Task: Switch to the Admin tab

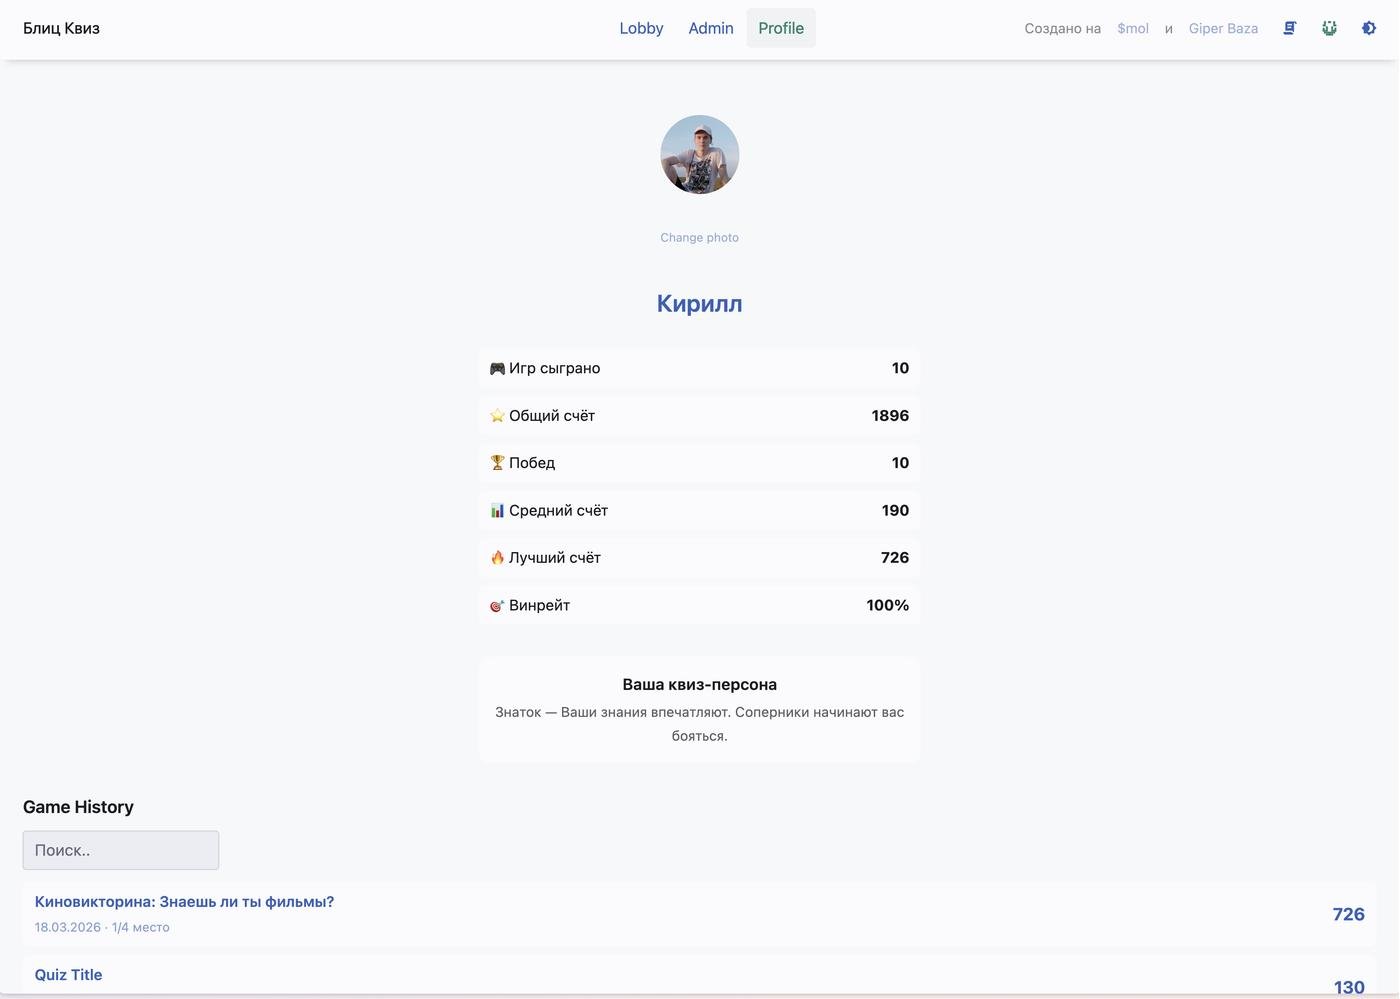Action: point(710,28)
